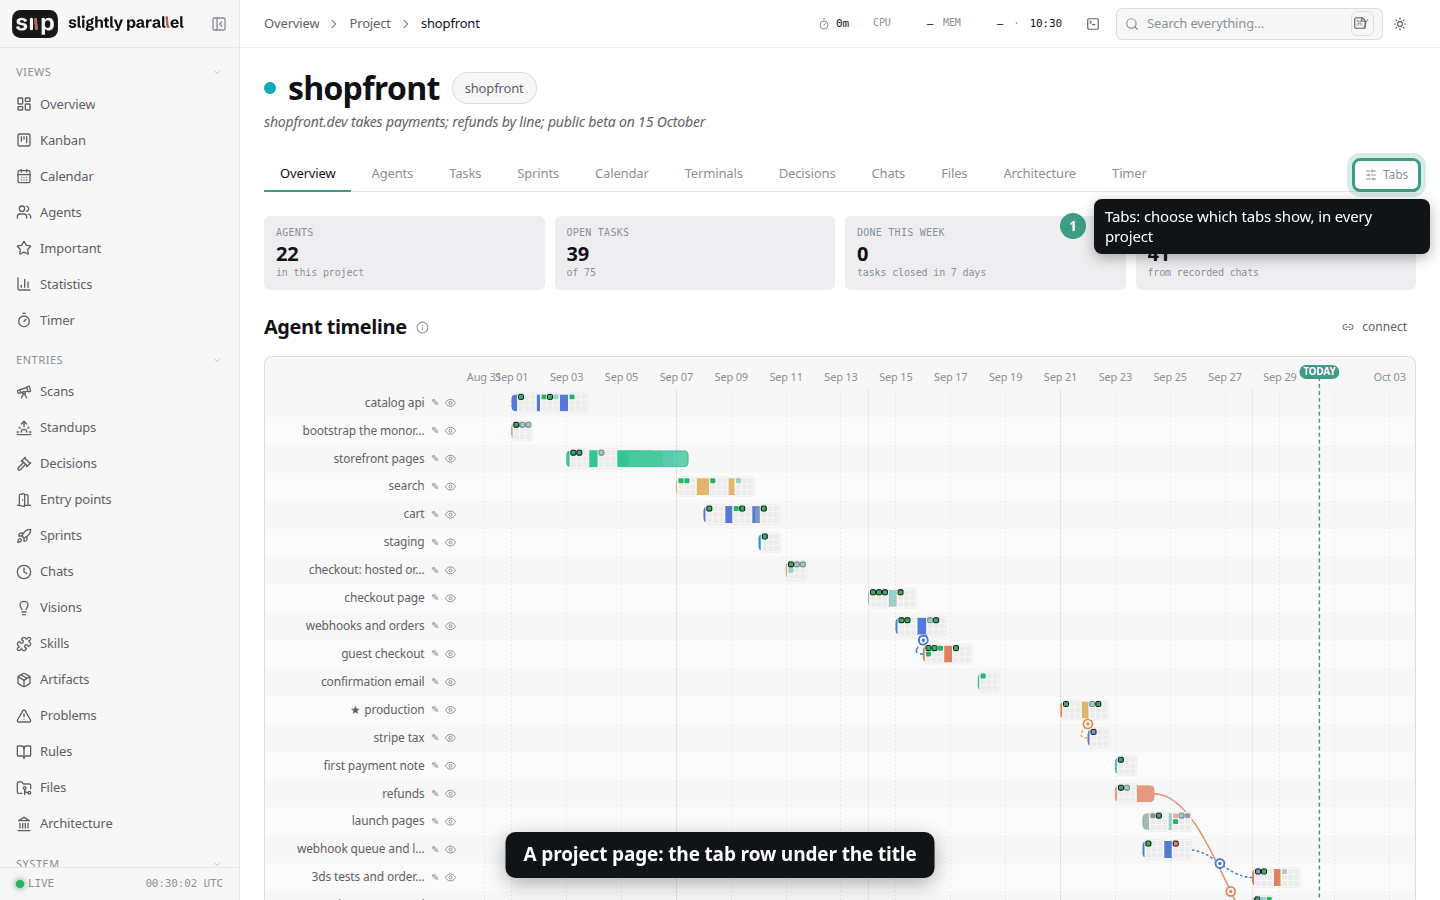Click the TODAY timeline marker
The image size is (1440, 900).
1319,372
